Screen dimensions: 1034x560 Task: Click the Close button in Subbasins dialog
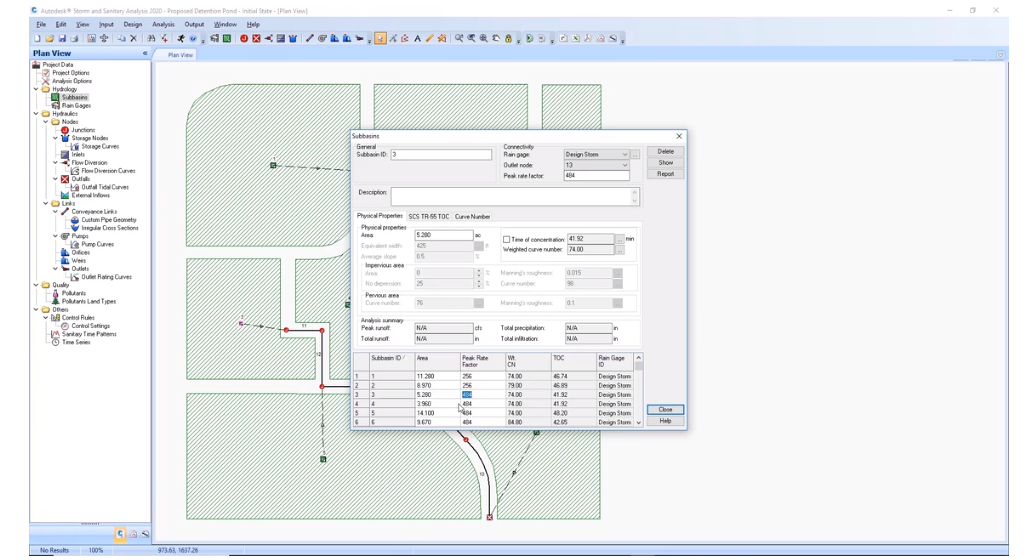pos(665,410)
